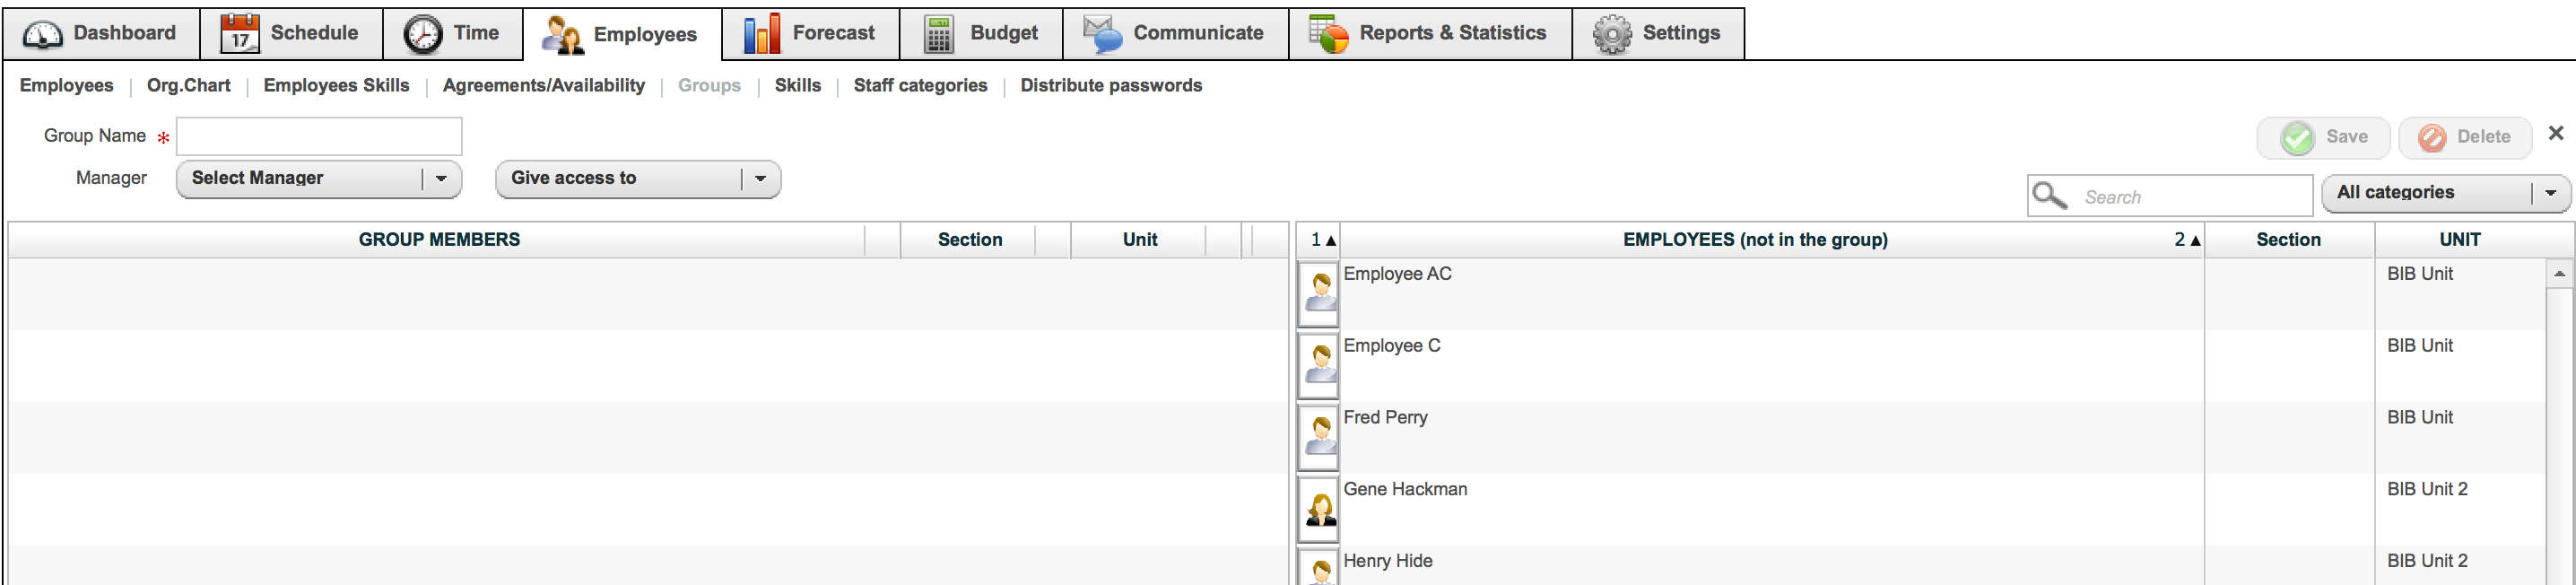The height and width of the screenshot is (585, 2576).
Task: Click the Time clock icon
Action: (423, 34)
